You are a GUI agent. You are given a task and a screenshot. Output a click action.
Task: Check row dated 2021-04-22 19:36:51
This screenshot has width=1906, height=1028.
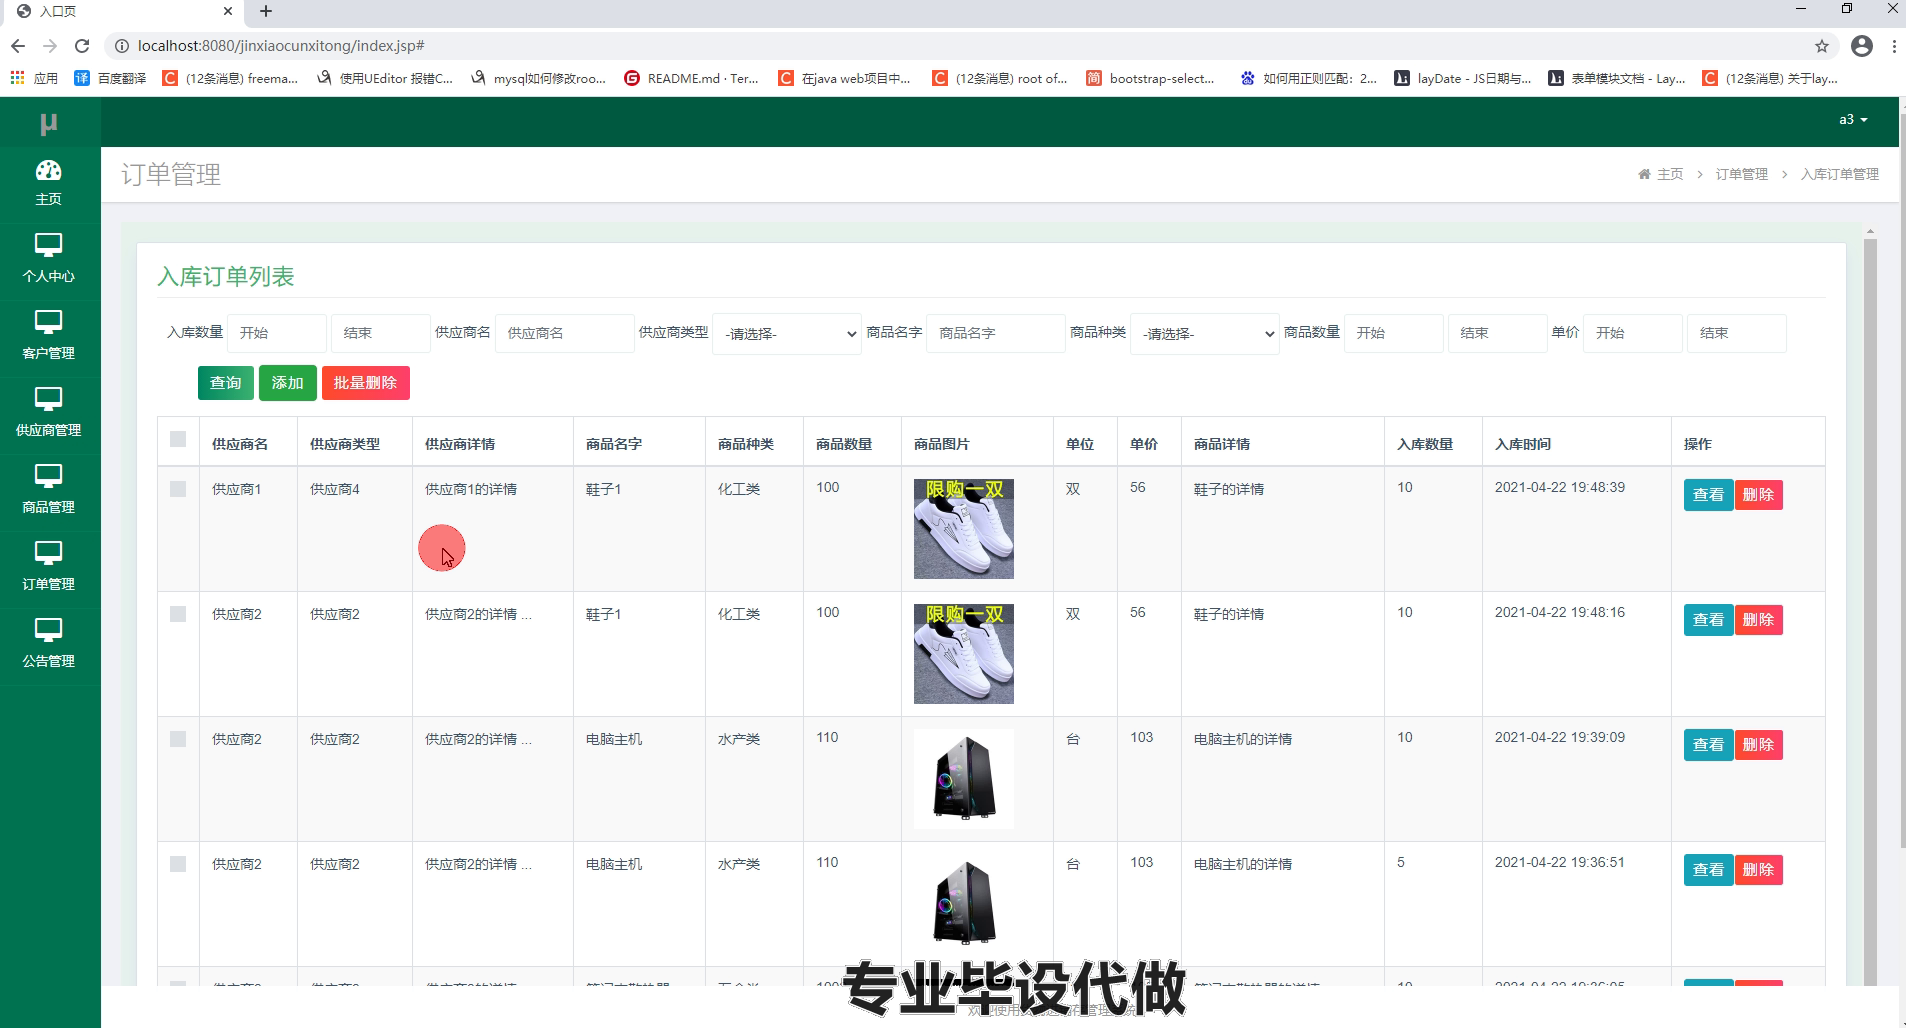coord(178,864)
